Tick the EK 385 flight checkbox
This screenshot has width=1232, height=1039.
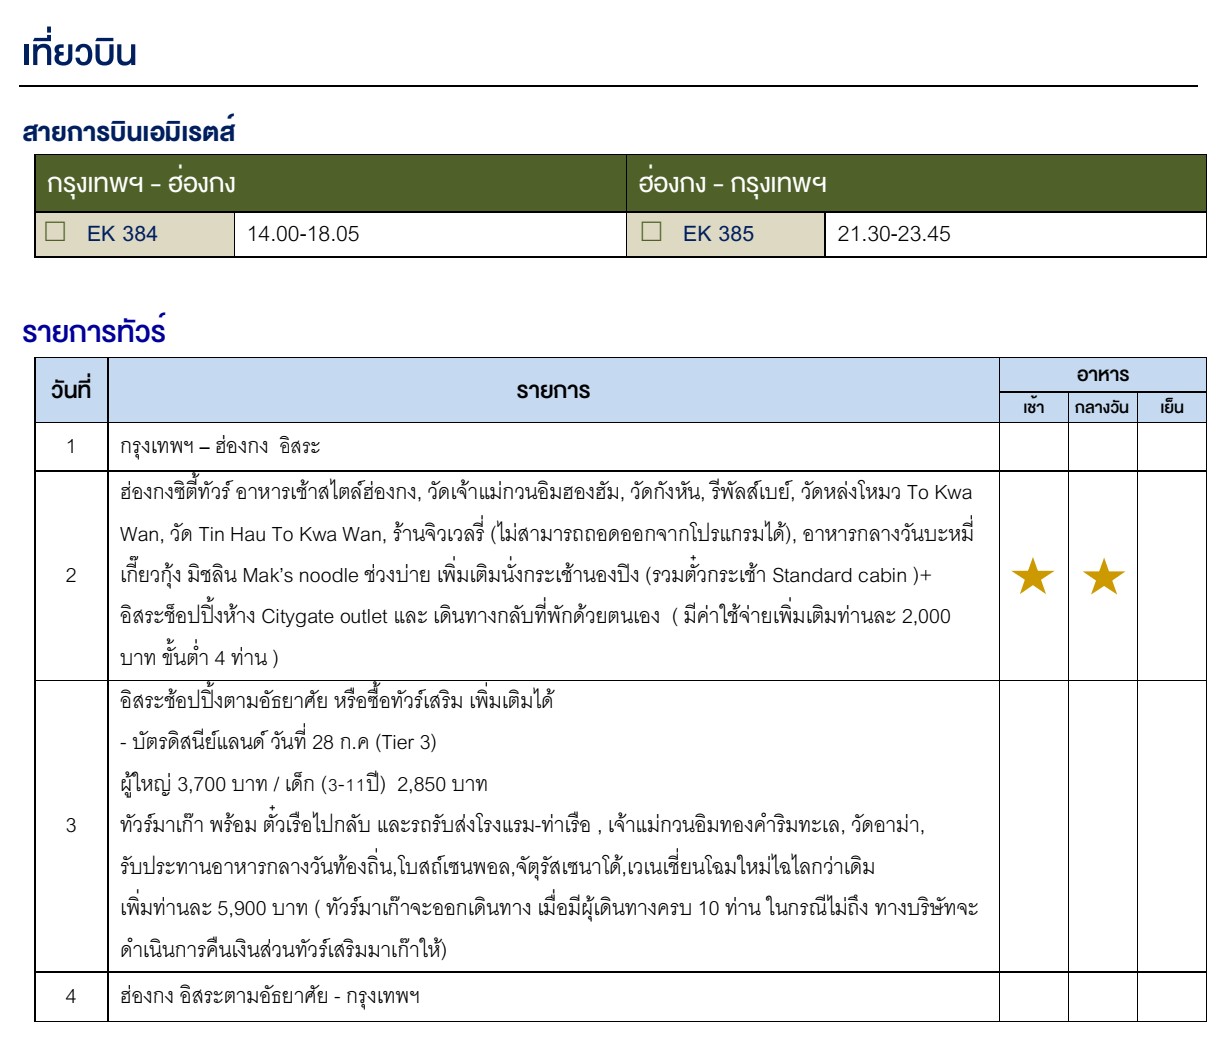coord(652,232)
